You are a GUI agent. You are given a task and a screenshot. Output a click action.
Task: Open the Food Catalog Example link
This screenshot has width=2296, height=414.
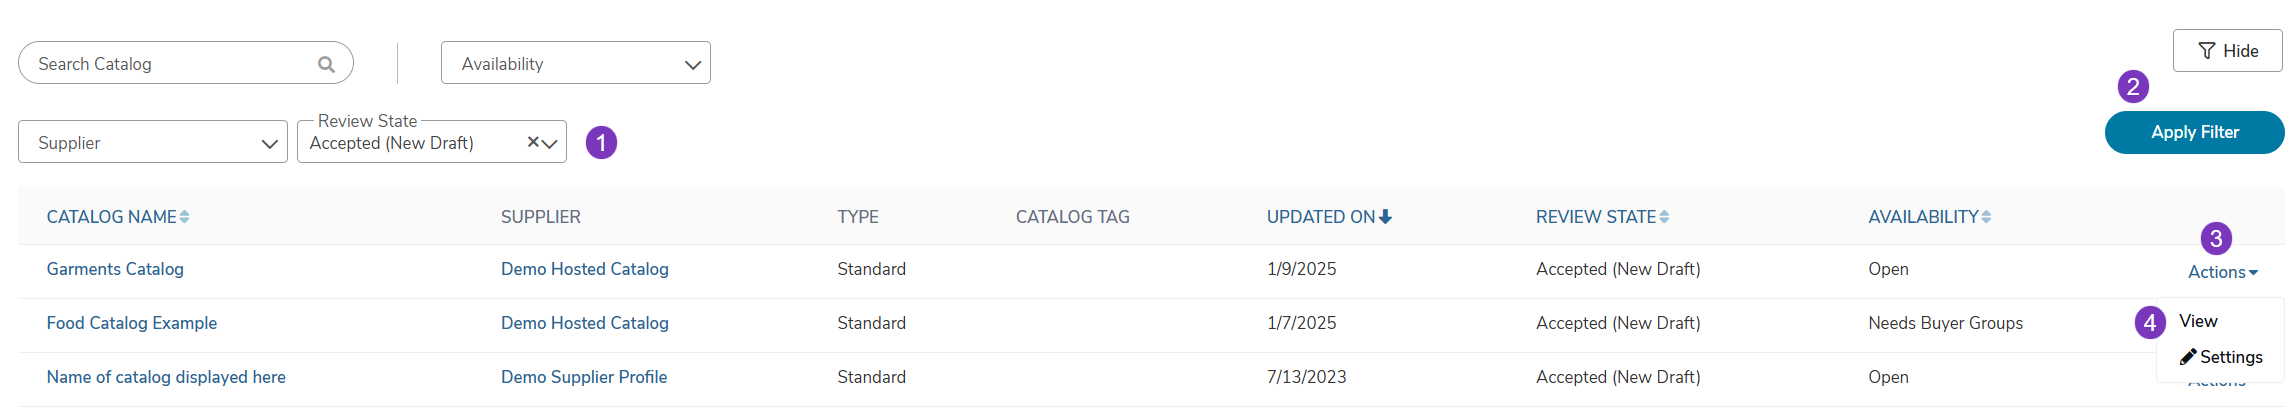click(x=132, y=323)
